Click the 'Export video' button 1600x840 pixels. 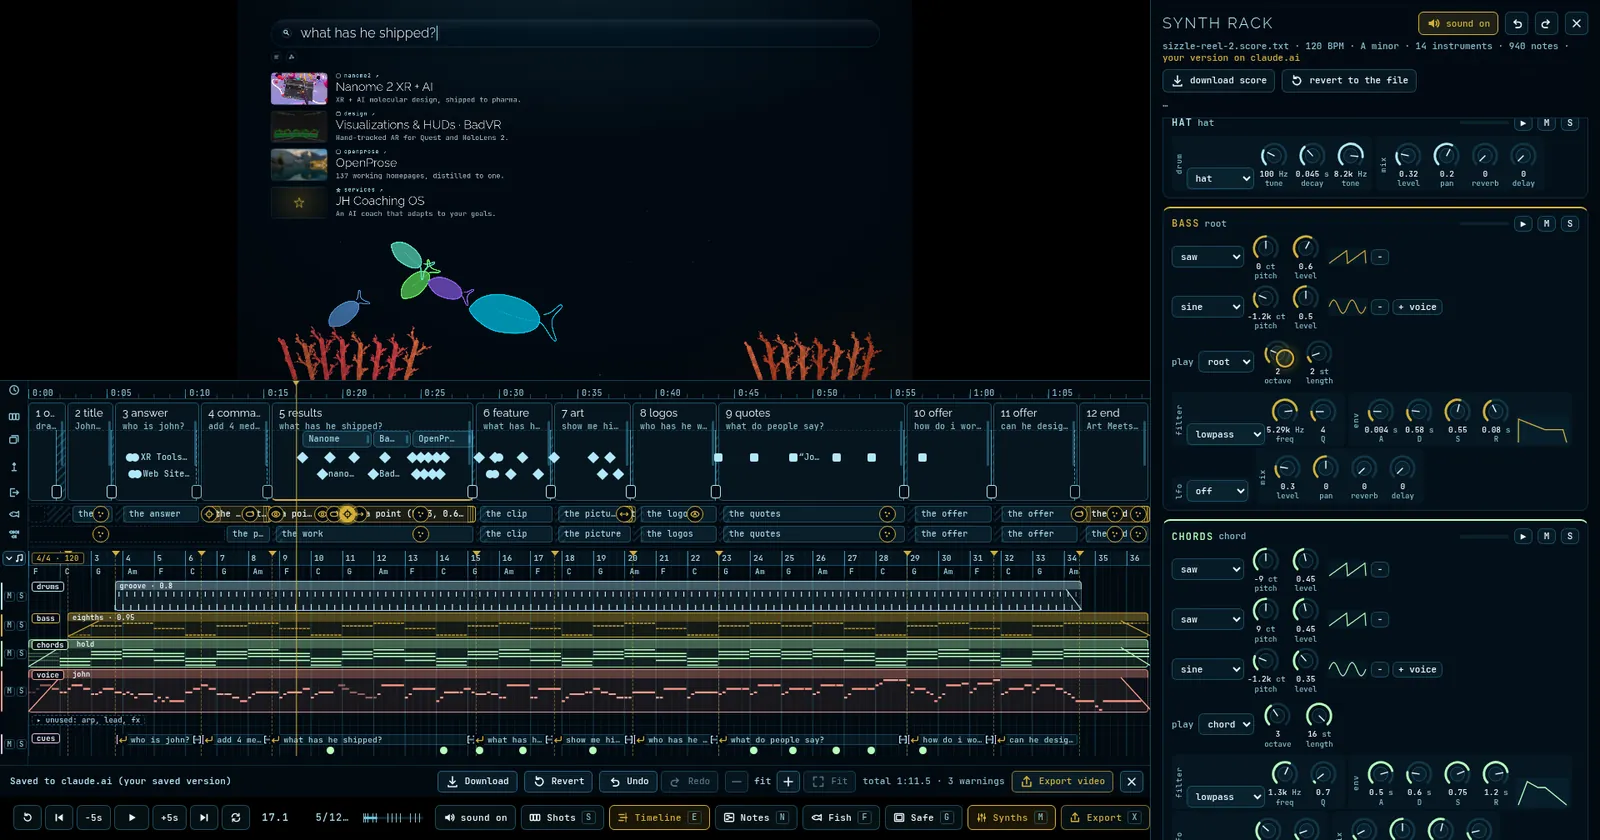point(1063,781)
